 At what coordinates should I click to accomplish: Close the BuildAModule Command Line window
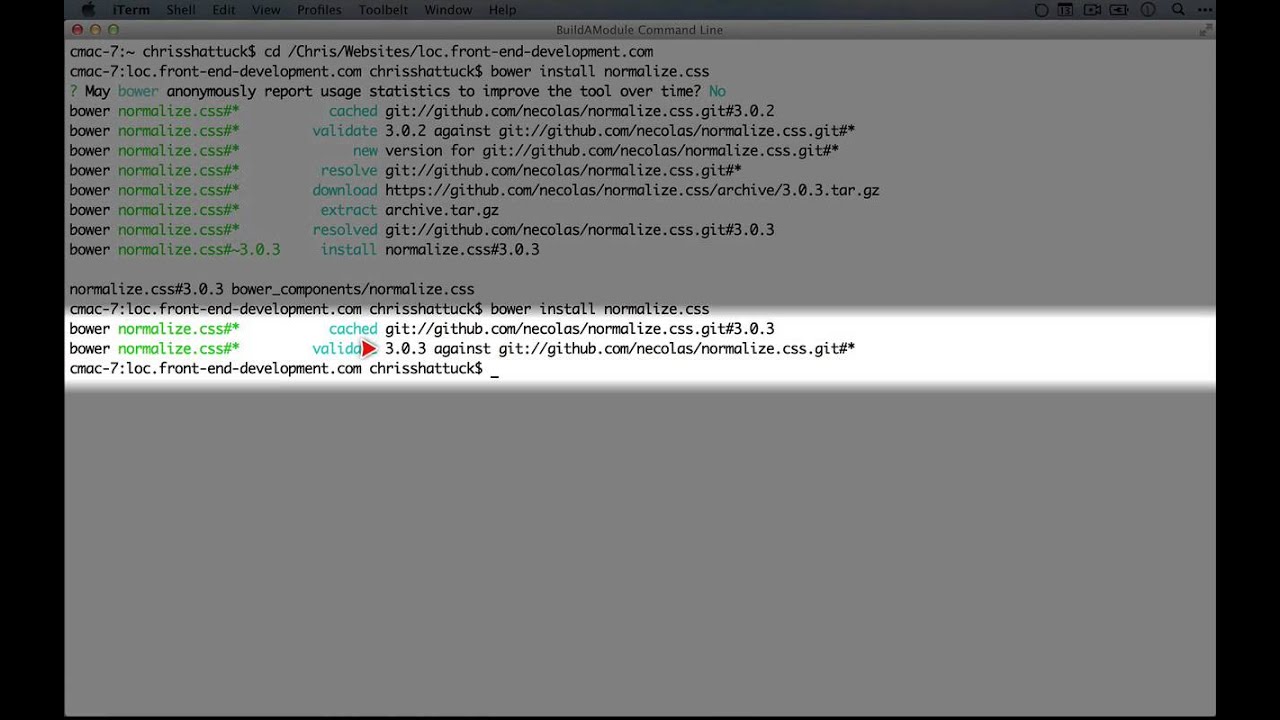click(x=77, y=30)
